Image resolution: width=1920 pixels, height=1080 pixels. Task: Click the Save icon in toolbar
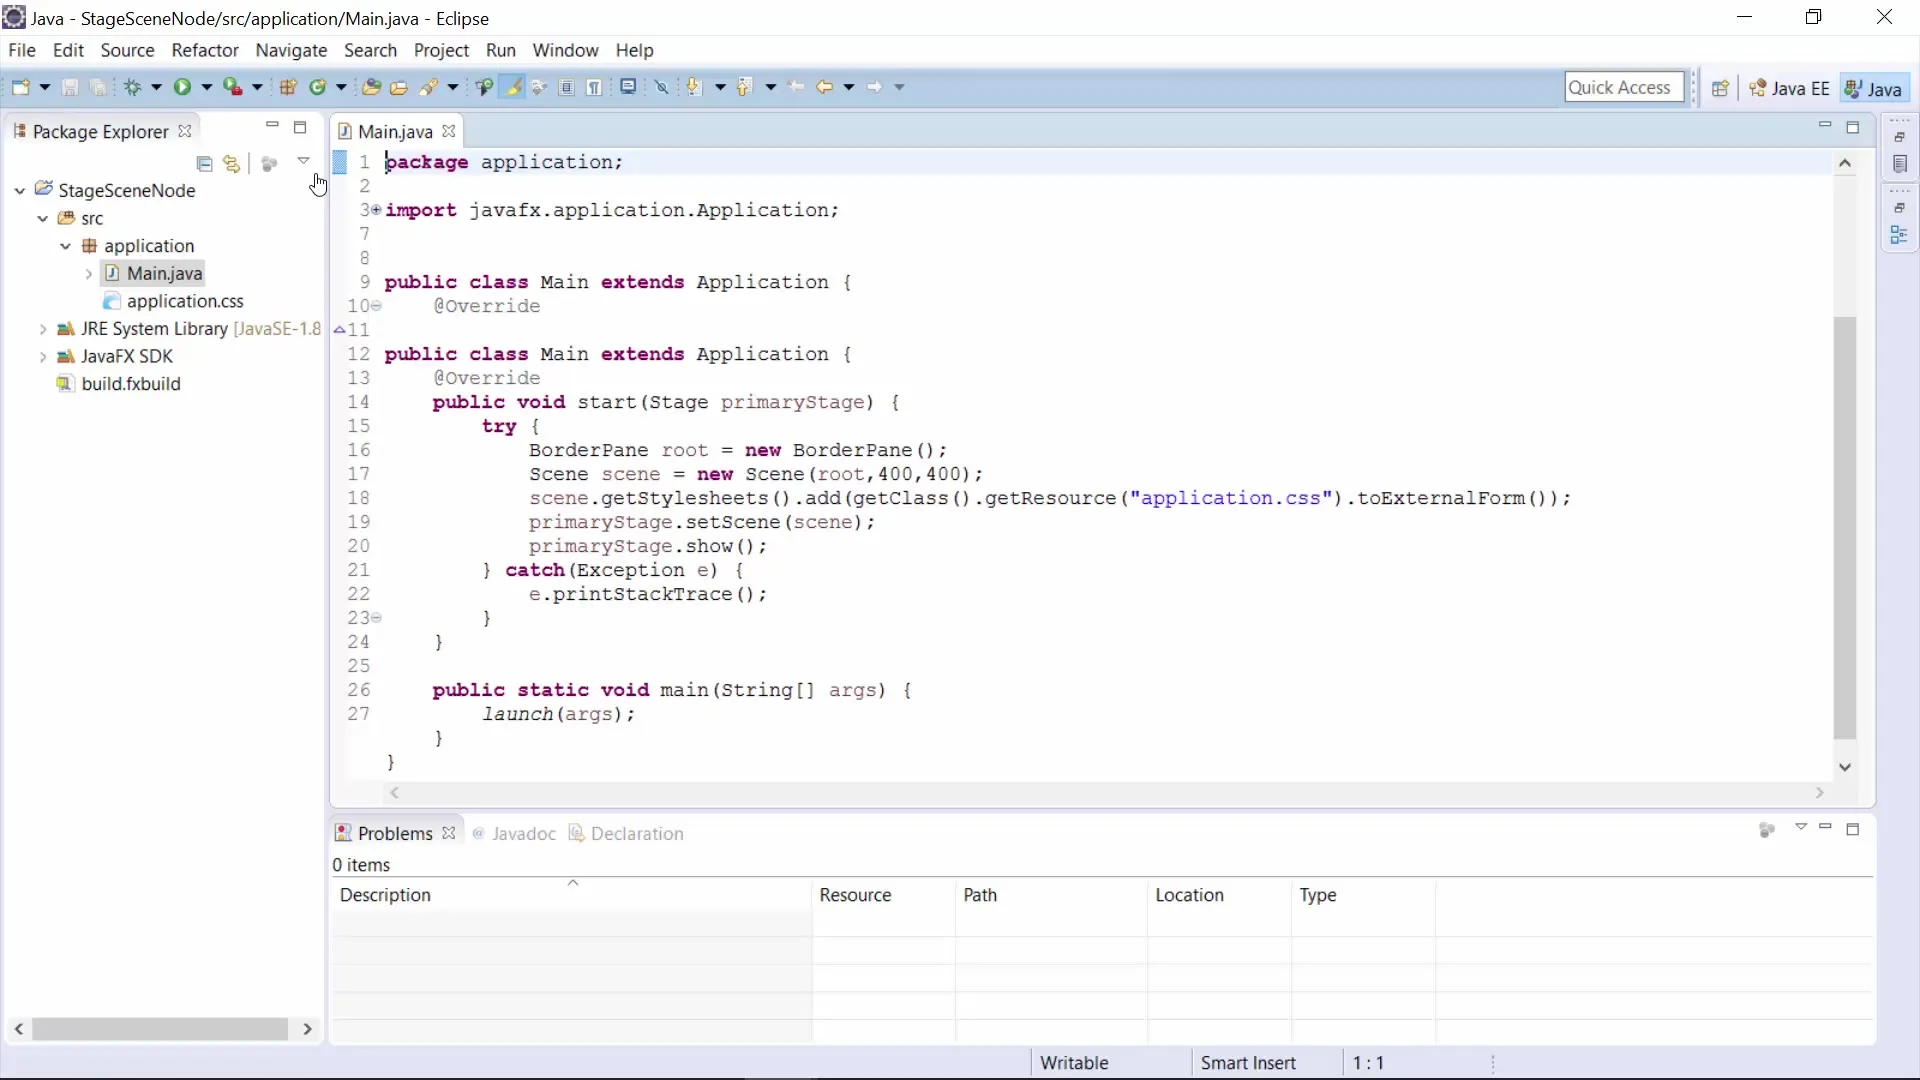pyautogui.click(x=70, y=88)
